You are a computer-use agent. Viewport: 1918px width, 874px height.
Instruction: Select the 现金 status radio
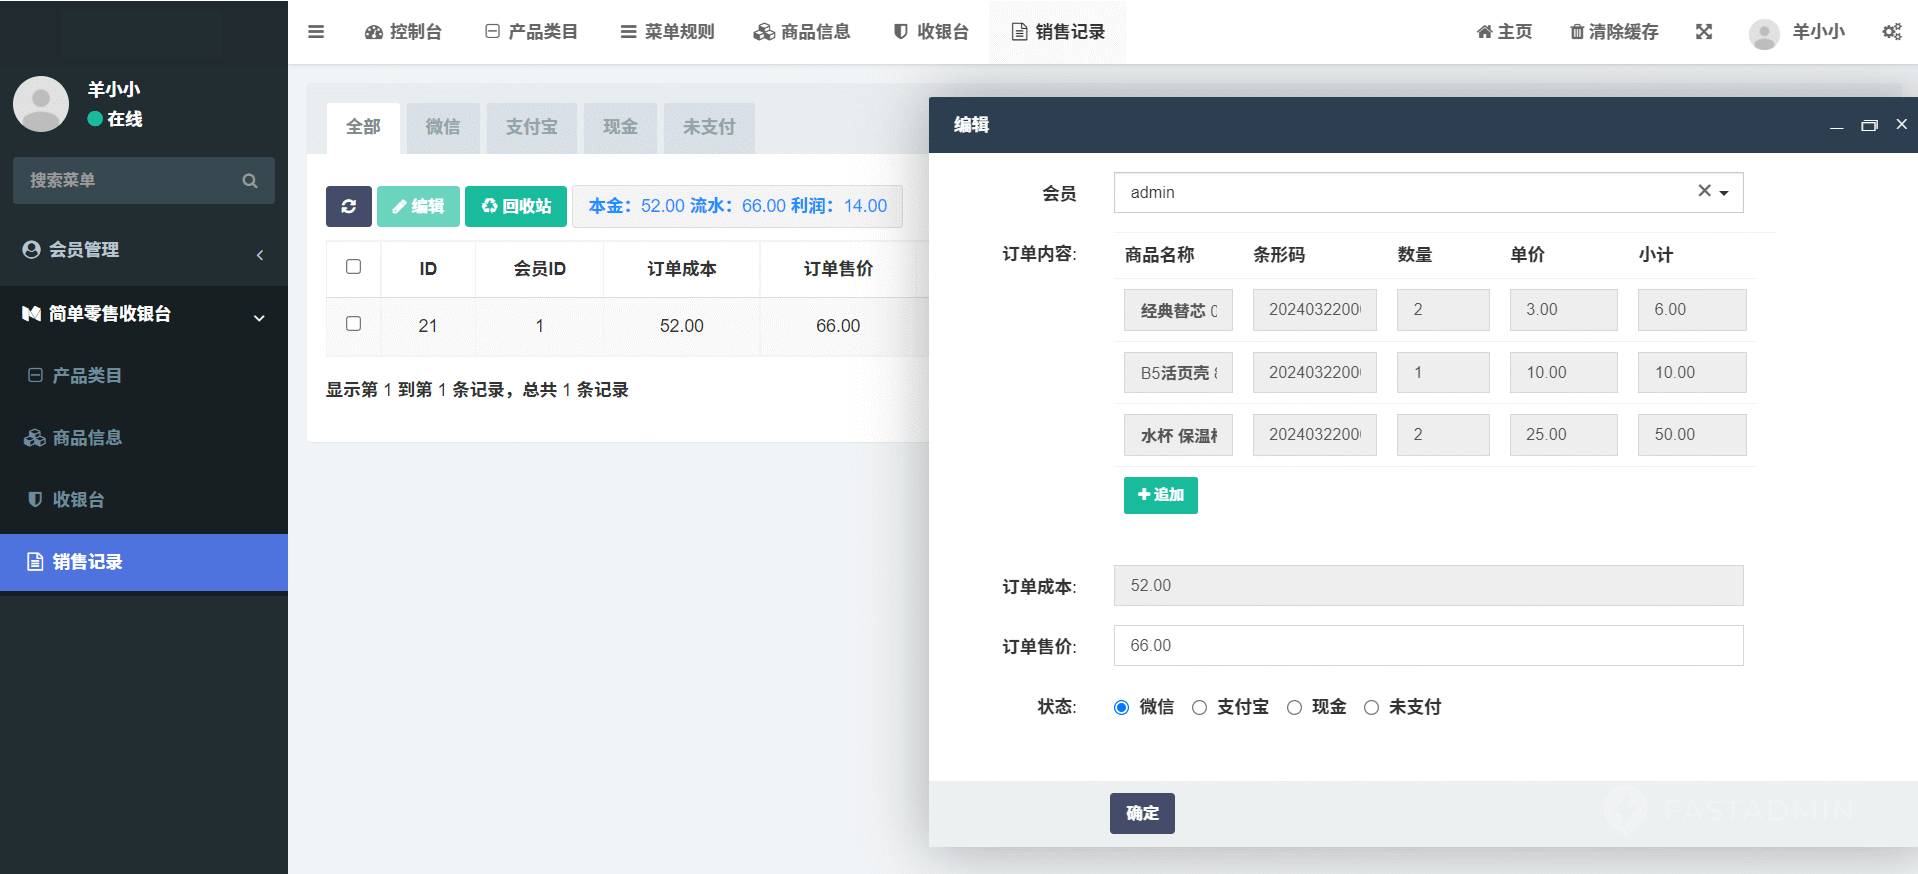pyautogui.click(x=1294, y=708)
